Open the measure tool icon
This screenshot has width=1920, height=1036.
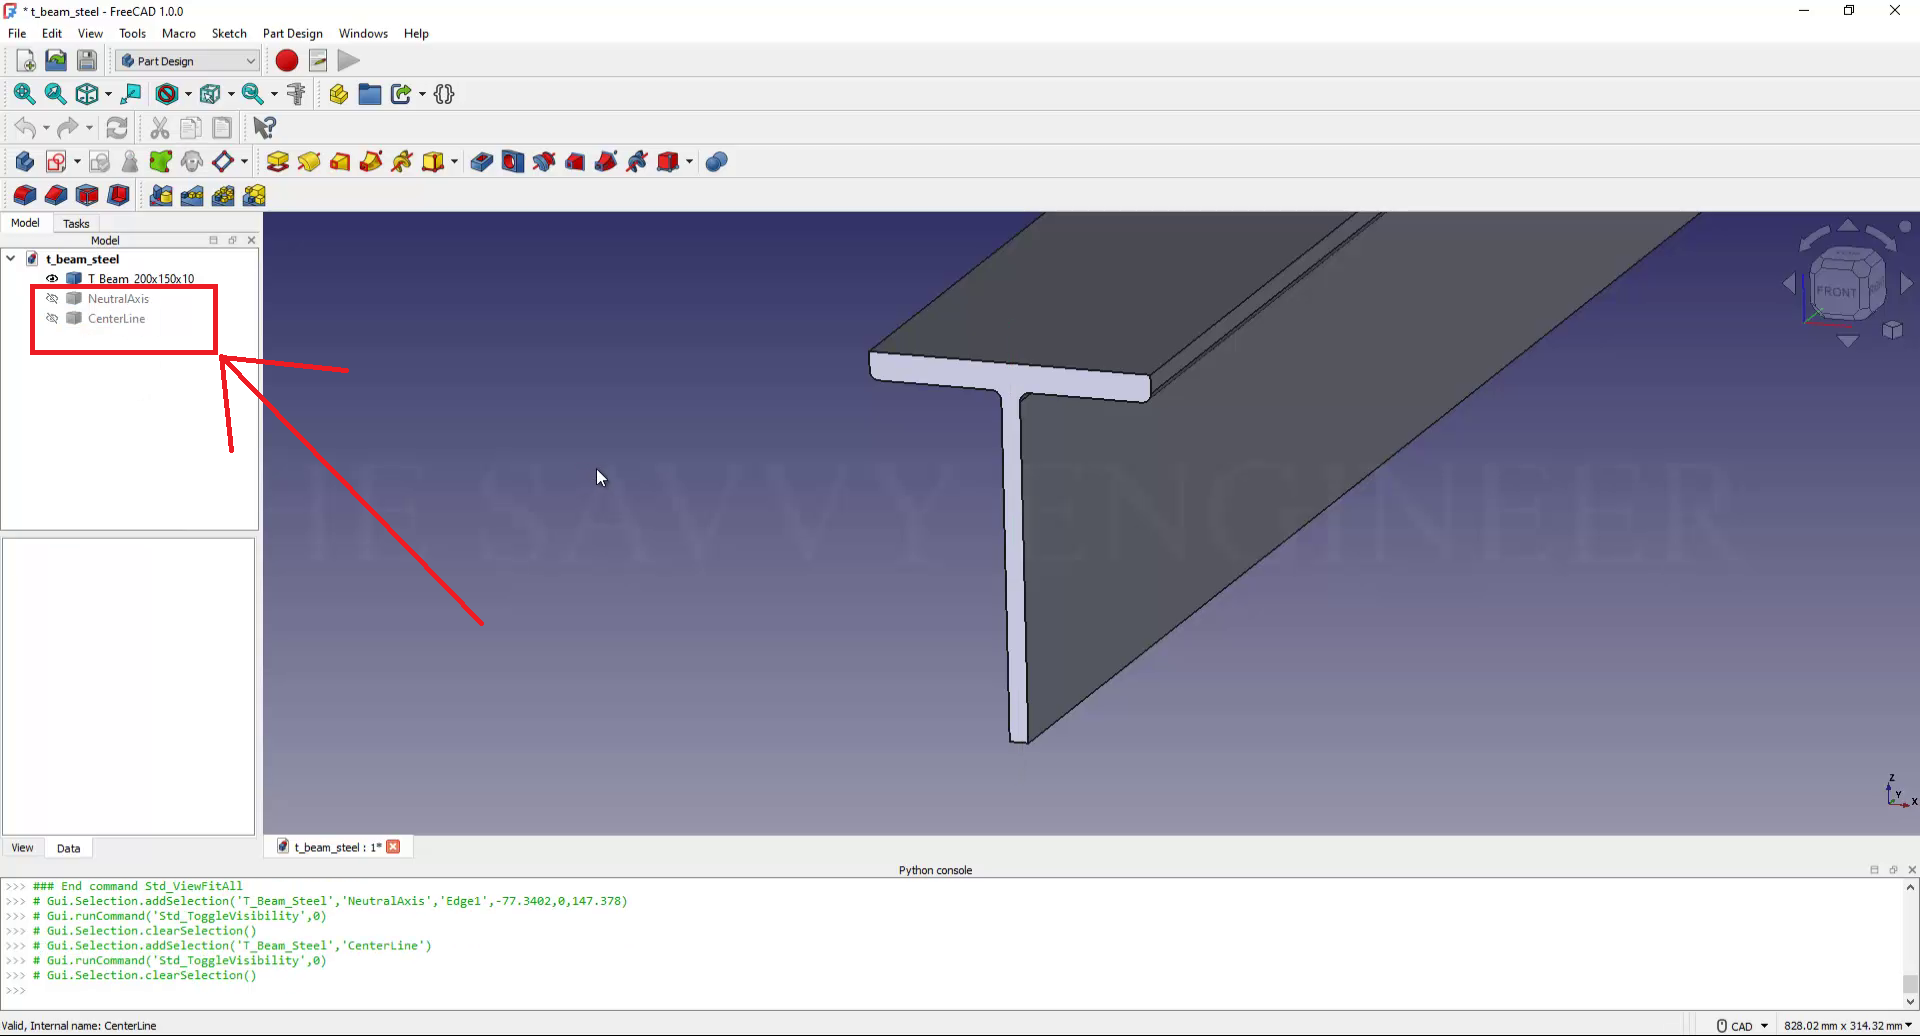[x=296, y=94]
